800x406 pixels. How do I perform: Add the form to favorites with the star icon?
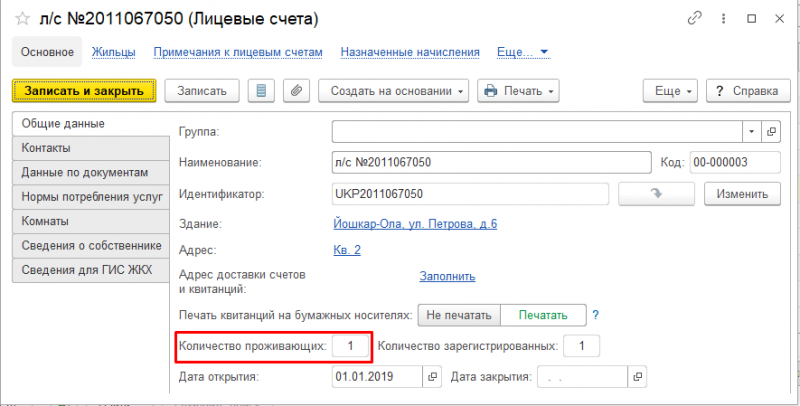(22, 19)
